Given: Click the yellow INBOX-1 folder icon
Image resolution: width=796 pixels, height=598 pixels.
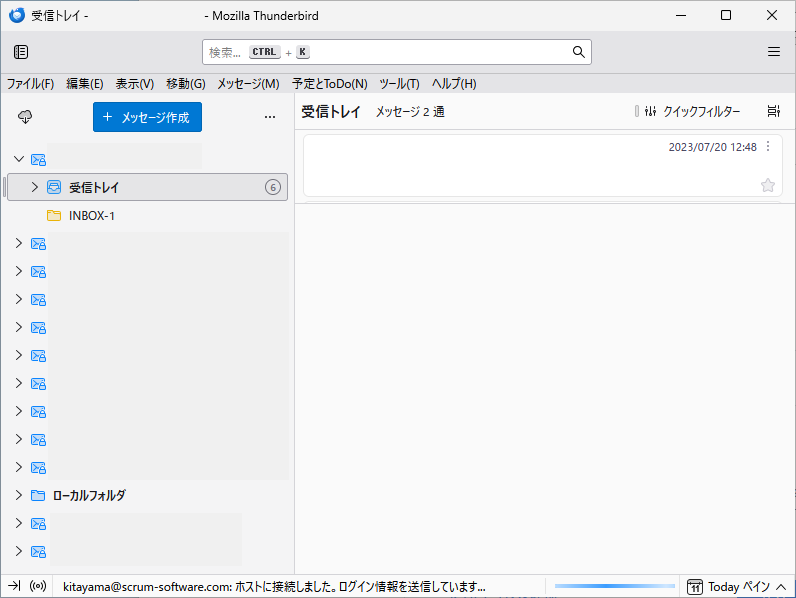Looking at the screenshot, I should 54,215.
